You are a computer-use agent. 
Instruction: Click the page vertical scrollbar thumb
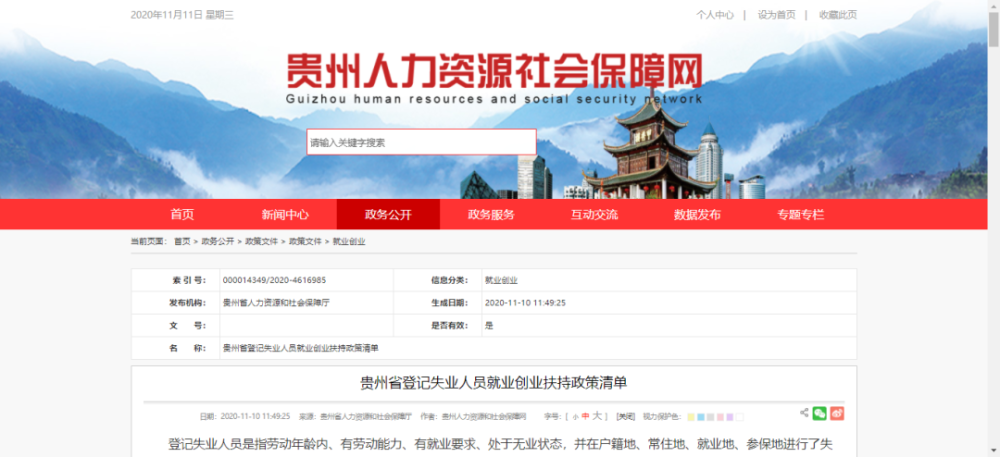click(994, 28)
